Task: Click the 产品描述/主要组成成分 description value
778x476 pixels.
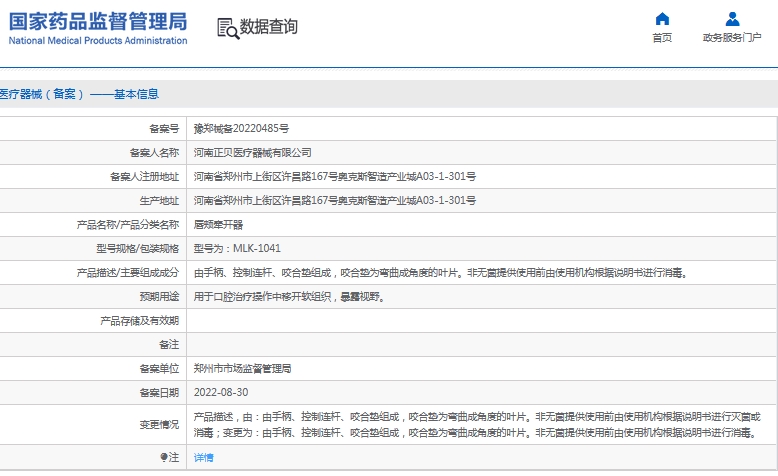Action: [441, 272]
